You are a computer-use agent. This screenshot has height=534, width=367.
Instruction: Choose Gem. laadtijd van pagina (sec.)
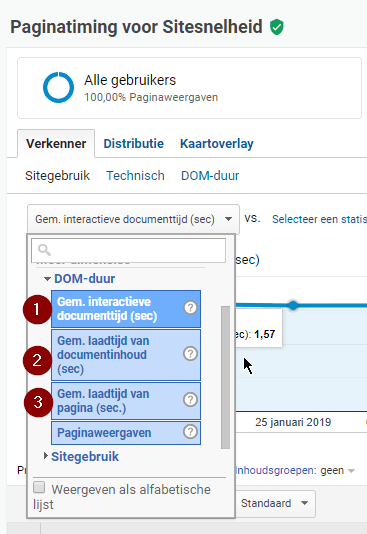pos(126,401)
